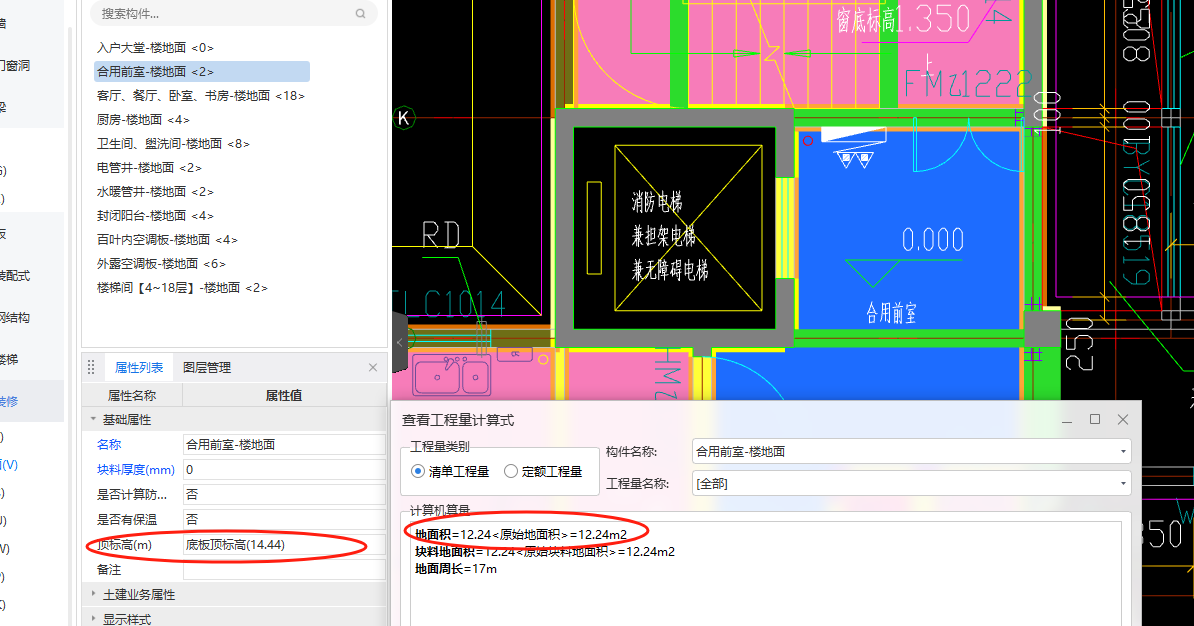Select 水暖管井-楼地面 item
The width and height of the screenshot is (1194, 626).
155,191
